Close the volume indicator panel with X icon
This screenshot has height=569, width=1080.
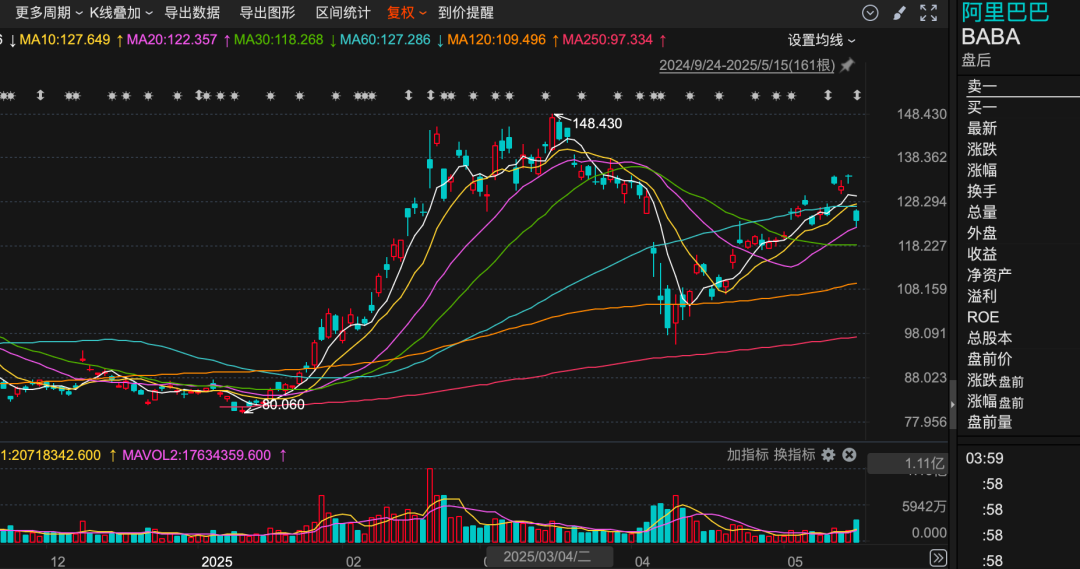(849, 455)
